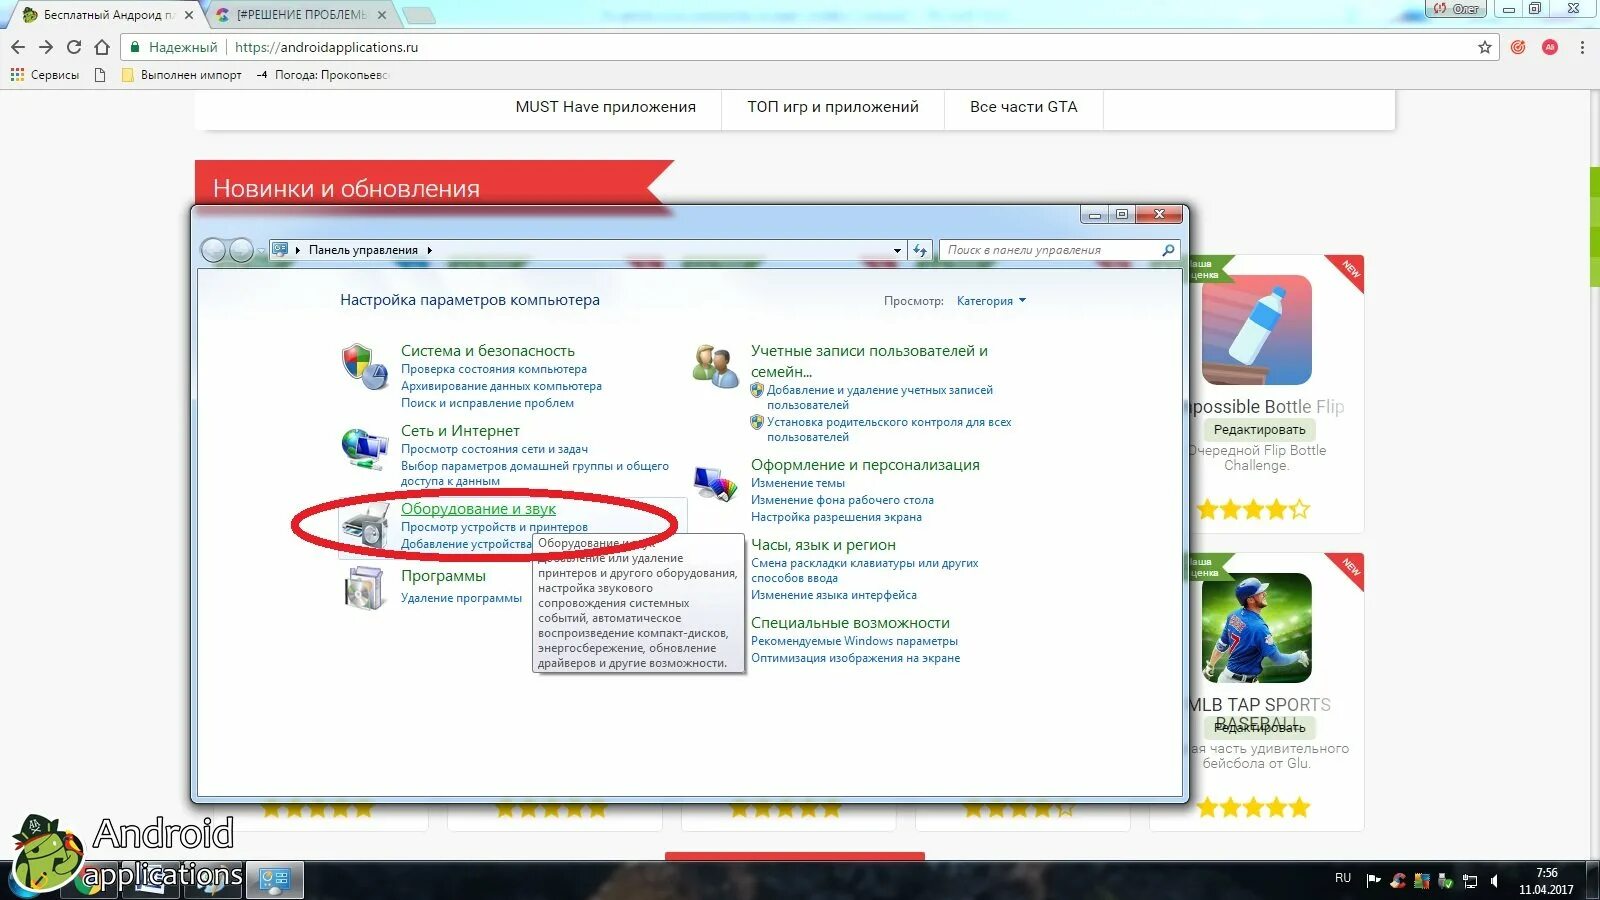Click Настройка разрешения экрана link
Viewport: 1600px width, 900px height.
[836, 517]
